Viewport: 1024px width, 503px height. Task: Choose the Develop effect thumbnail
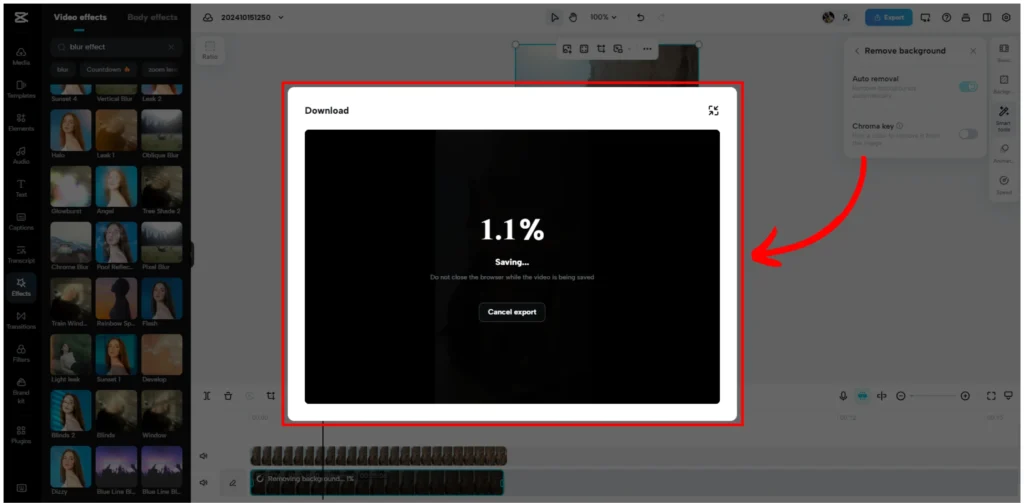[161, 355]
